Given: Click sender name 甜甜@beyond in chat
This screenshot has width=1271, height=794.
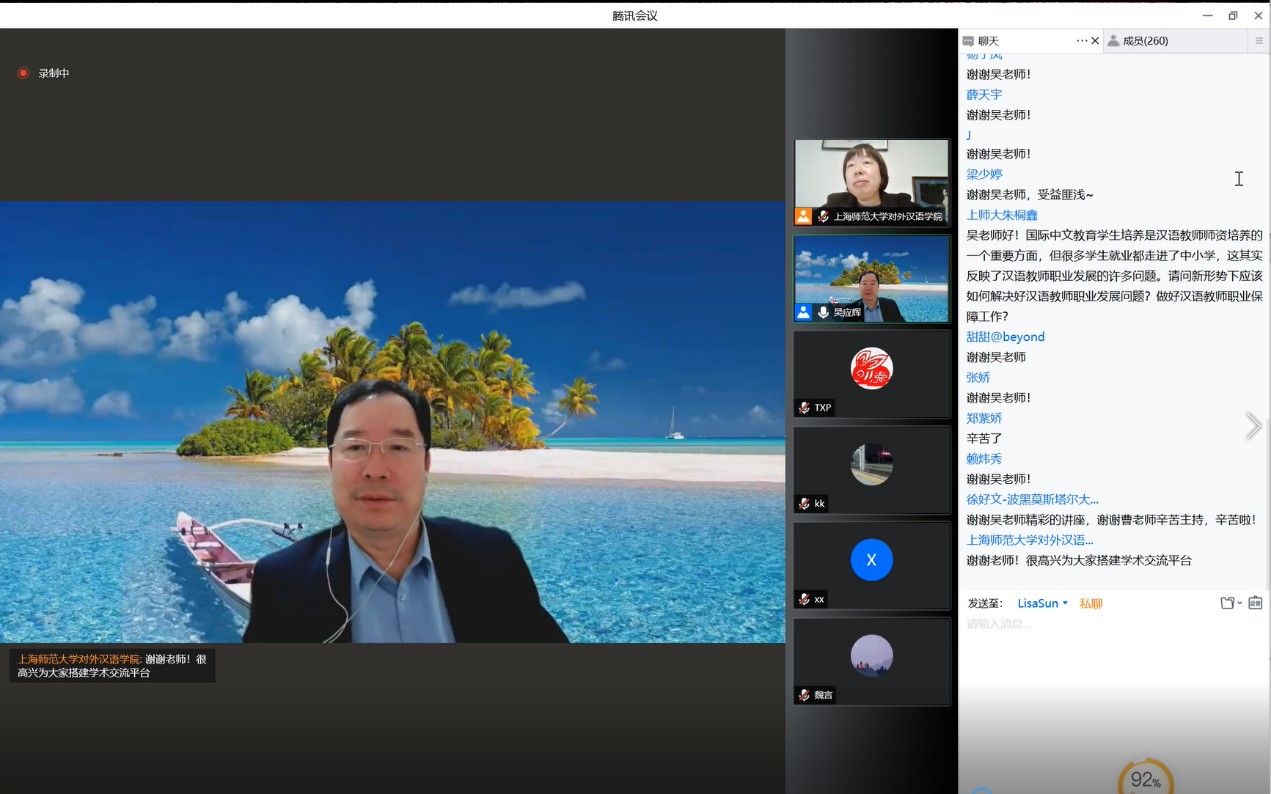Looking at the screenshot, I should click(x=1005, y=337).
